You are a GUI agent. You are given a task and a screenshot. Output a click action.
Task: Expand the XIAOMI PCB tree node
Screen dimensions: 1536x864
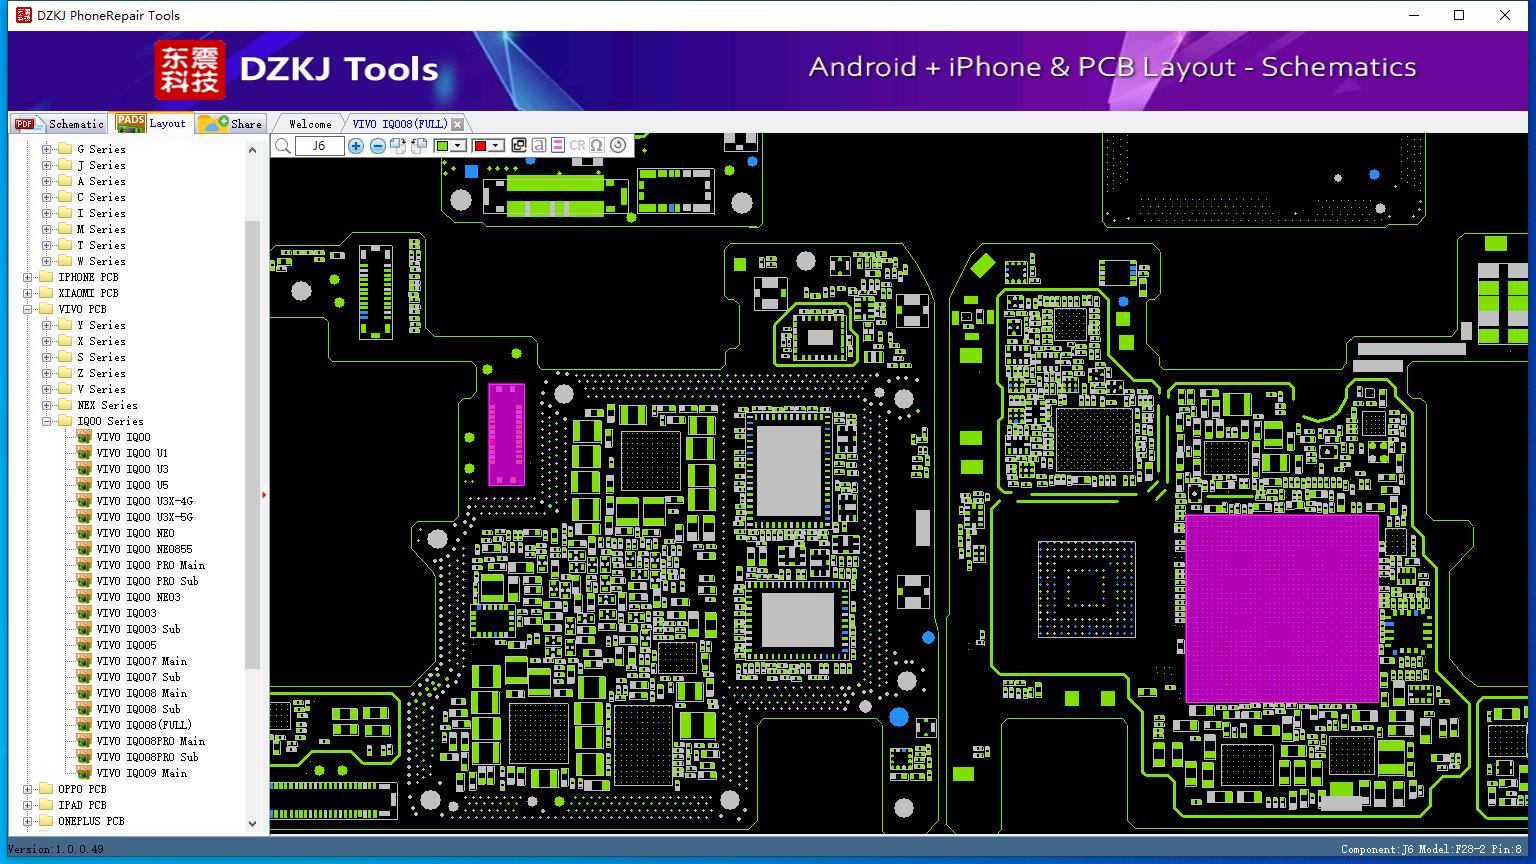(x=27, y=293)
